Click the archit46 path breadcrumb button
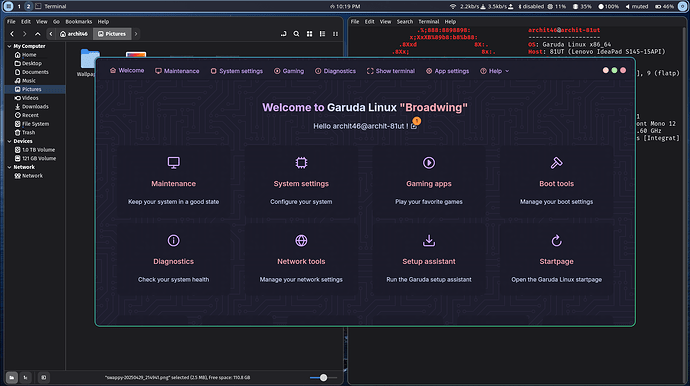The height and width of the screenshot is (386, 690). pyautogui.click(x=74, y=34)
